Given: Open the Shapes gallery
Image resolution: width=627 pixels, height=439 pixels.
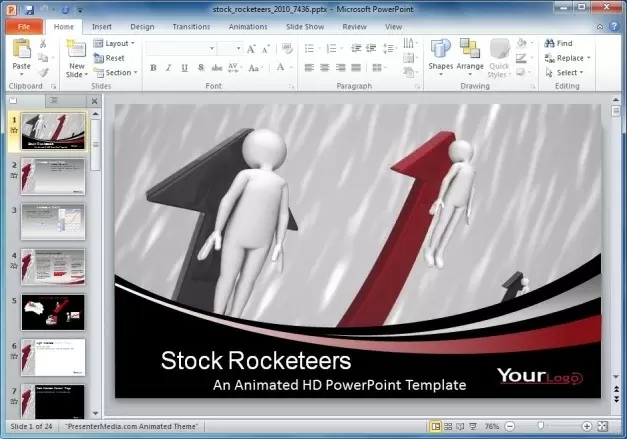Looking at the screenshot, I should click(440, 55).
